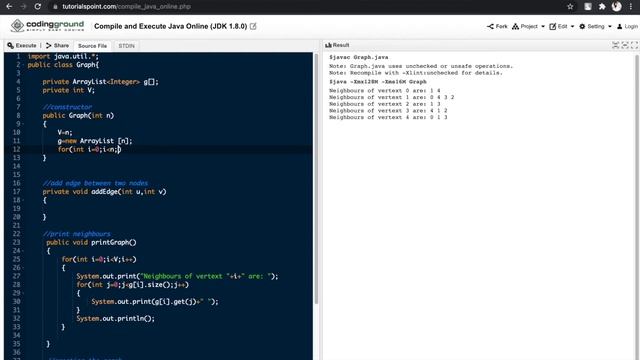Click the empty corner-bracket fullscreen icon

click(x=634, y=45)
